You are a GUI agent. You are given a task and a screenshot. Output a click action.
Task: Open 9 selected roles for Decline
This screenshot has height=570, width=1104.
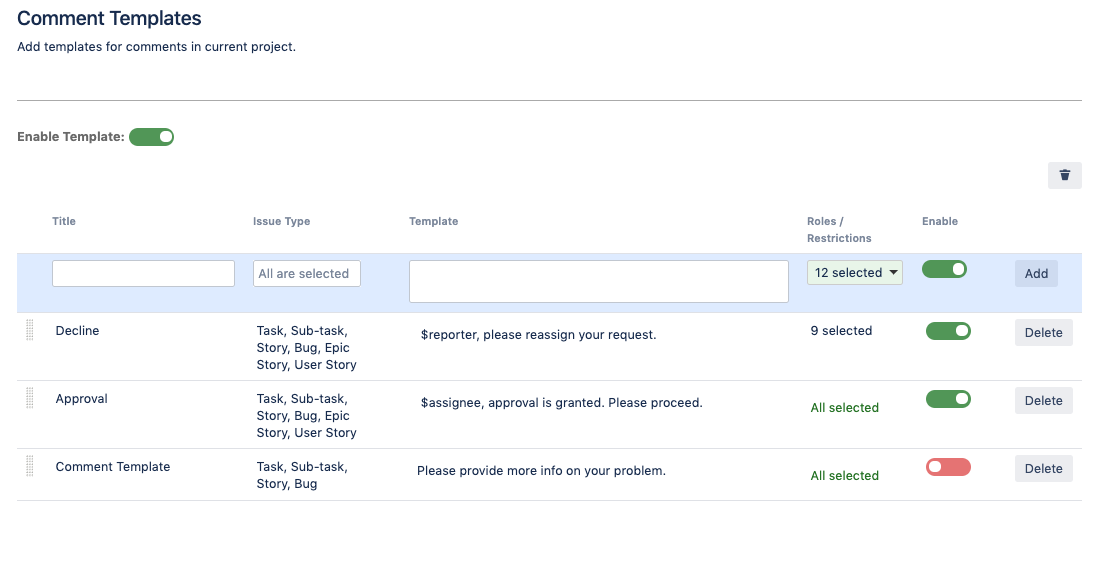click(x=841, y=331)
